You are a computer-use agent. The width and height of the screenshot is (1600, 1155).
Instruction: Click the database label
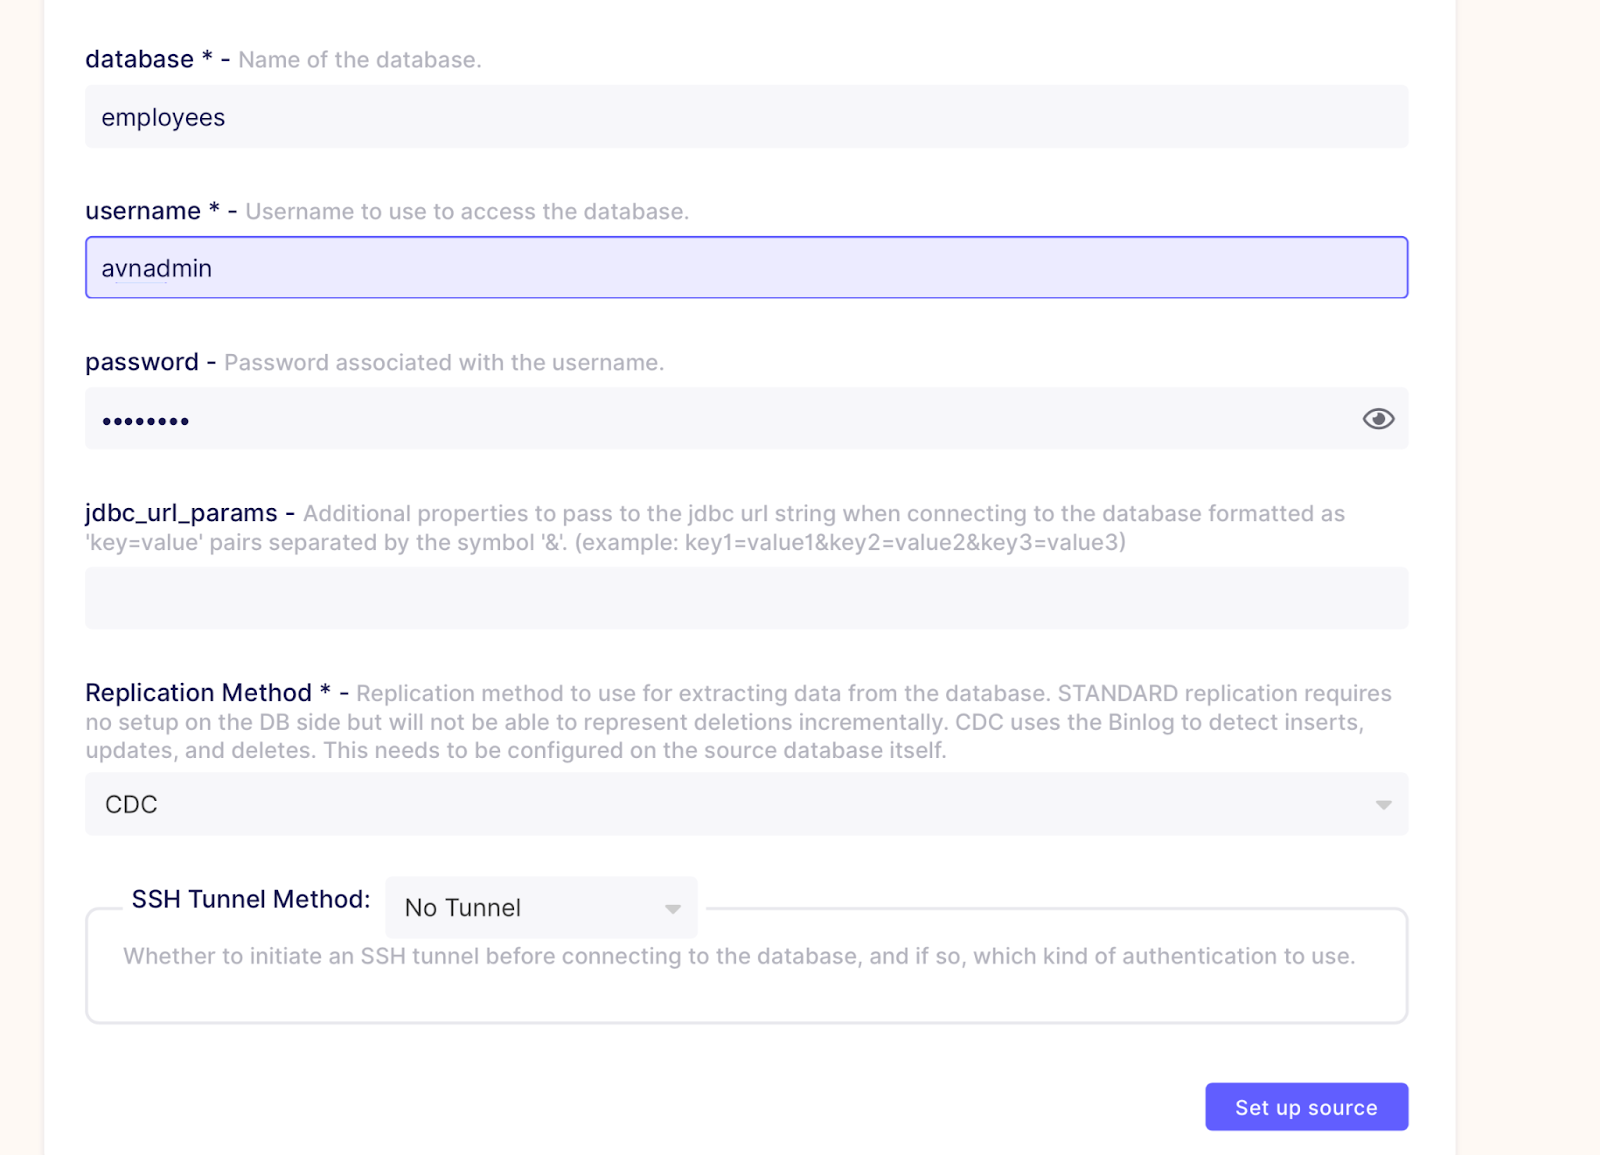(139, 59)
